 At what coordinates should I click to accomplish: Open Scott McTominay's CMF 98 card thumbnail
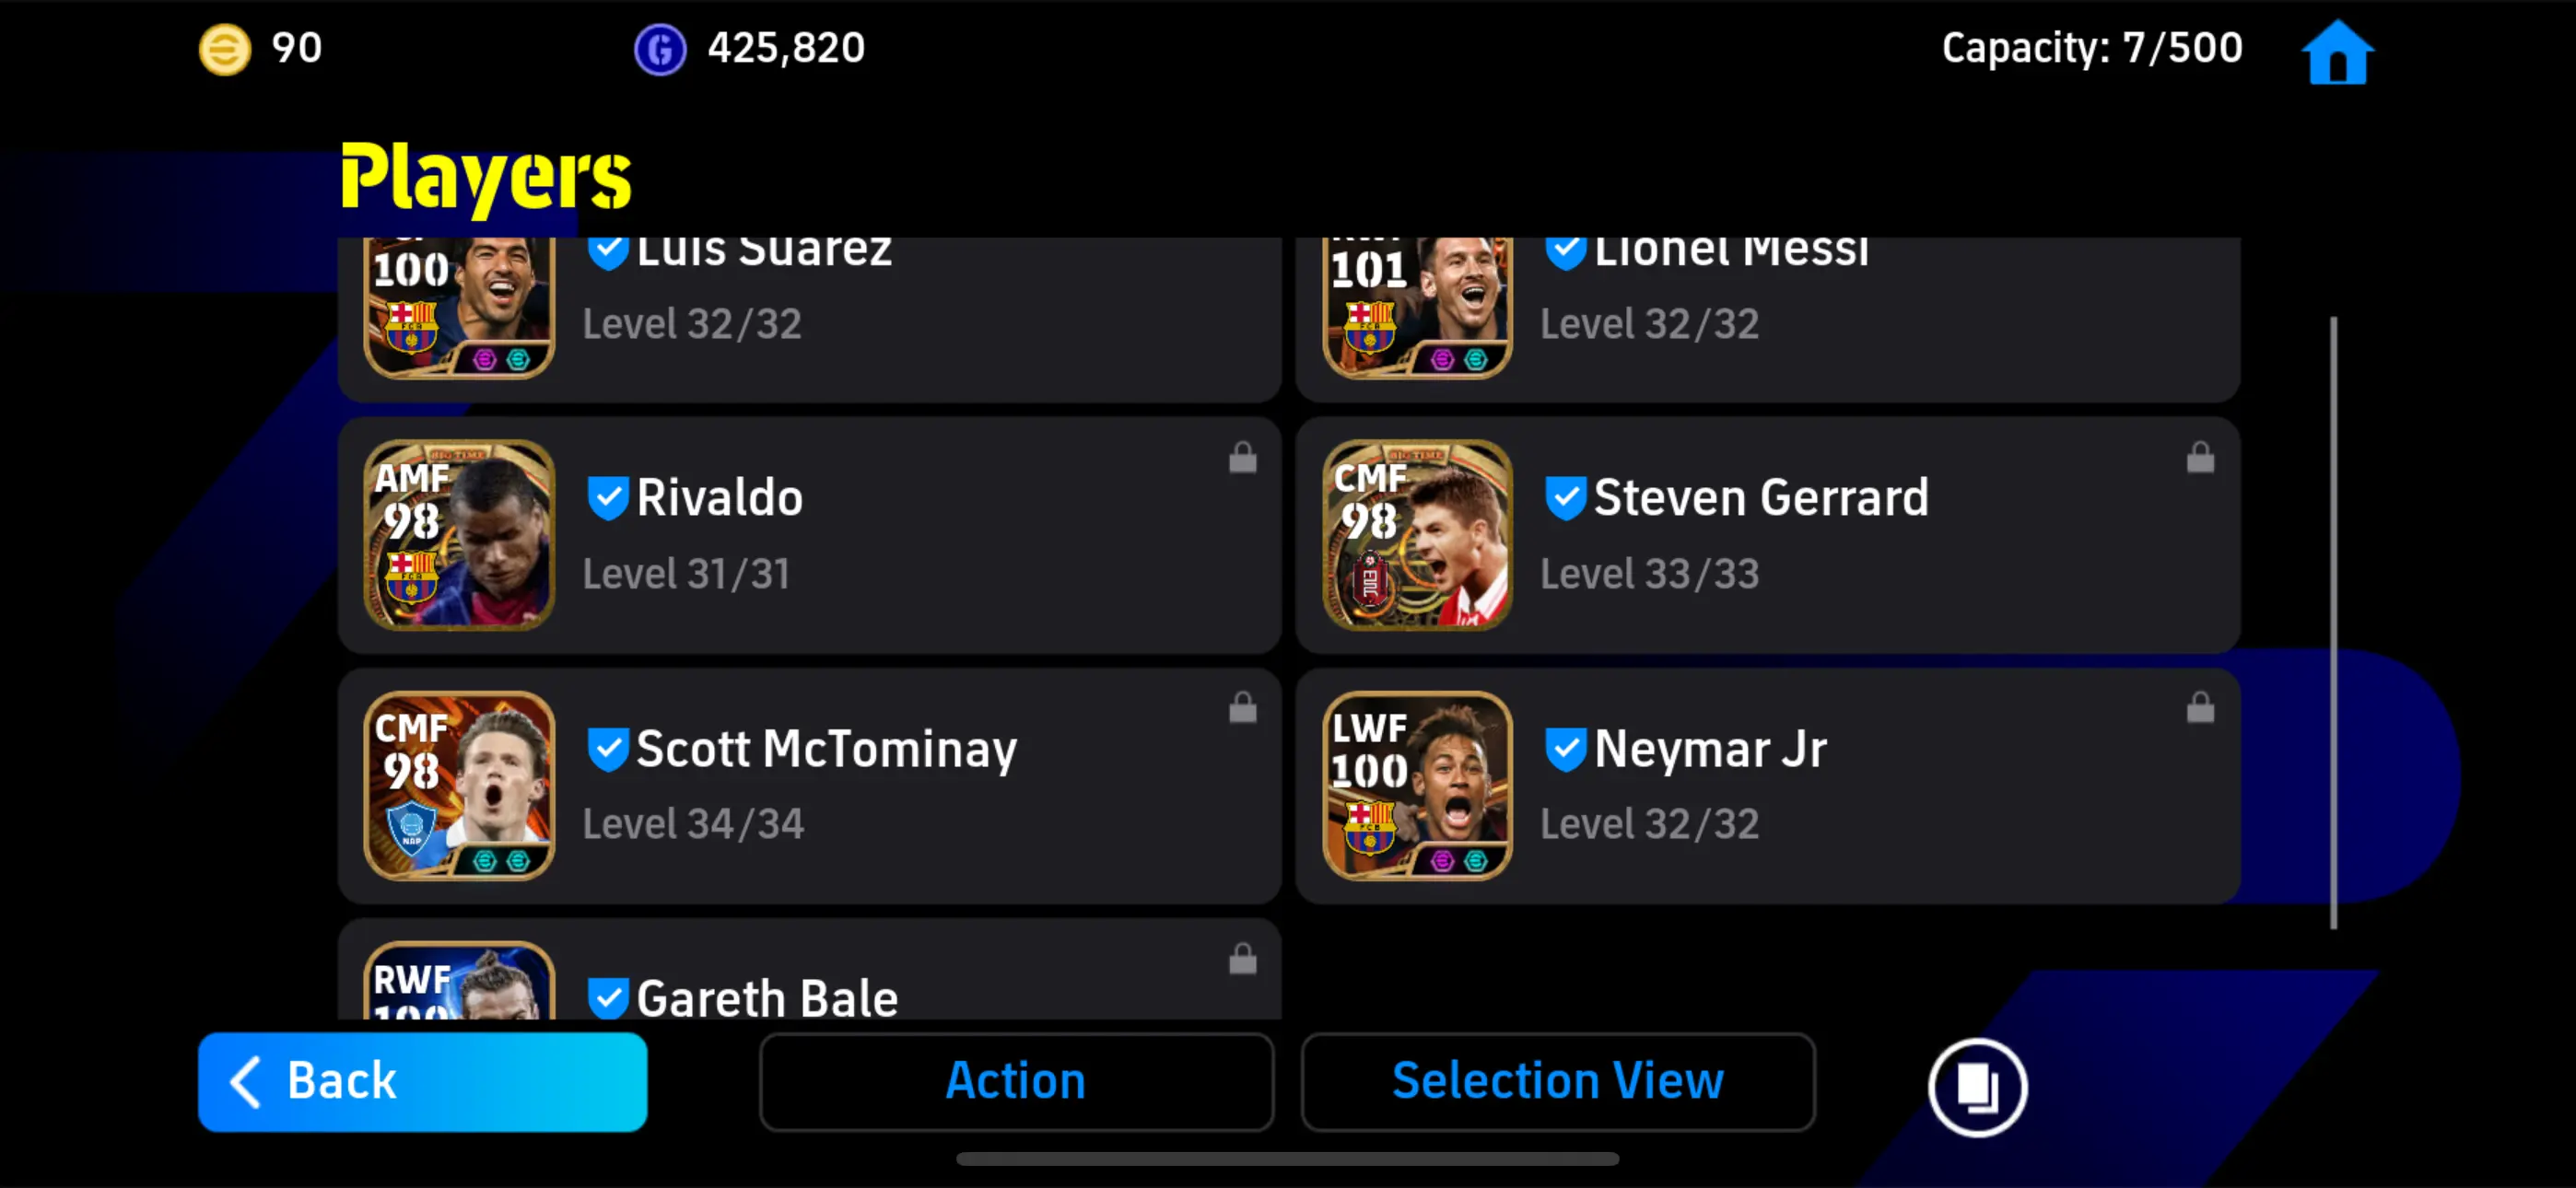click(459, 786)
